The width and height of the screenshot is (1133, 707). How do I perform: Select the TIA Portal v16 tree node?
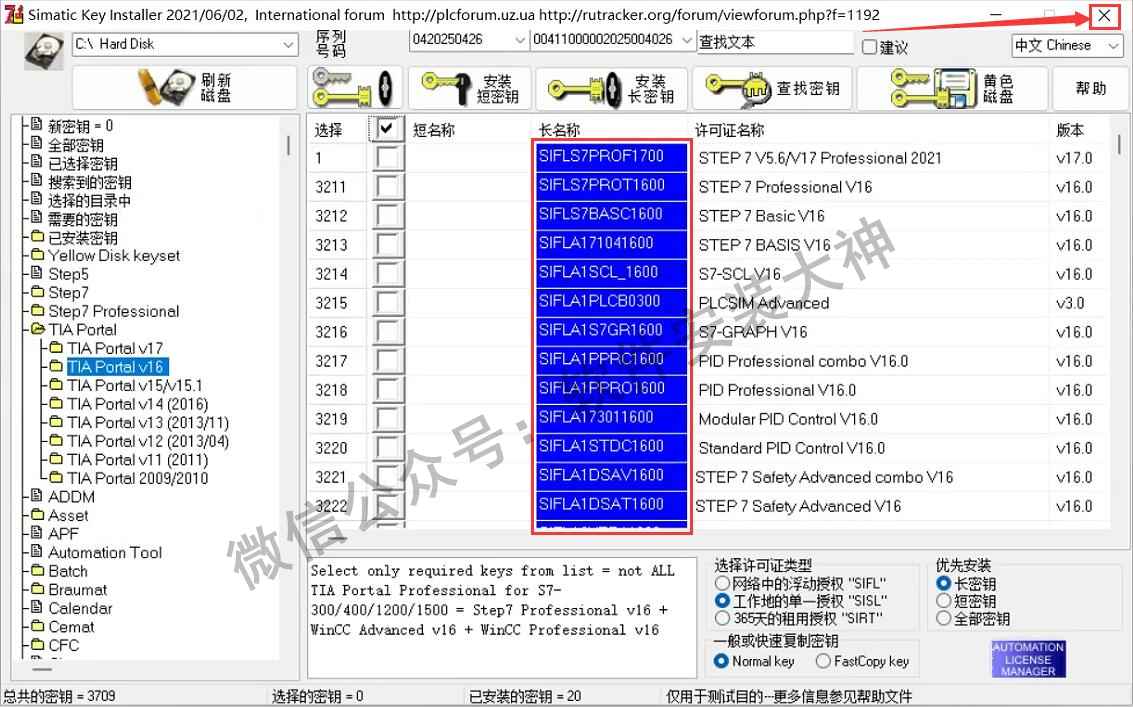(x=116, y=367)
